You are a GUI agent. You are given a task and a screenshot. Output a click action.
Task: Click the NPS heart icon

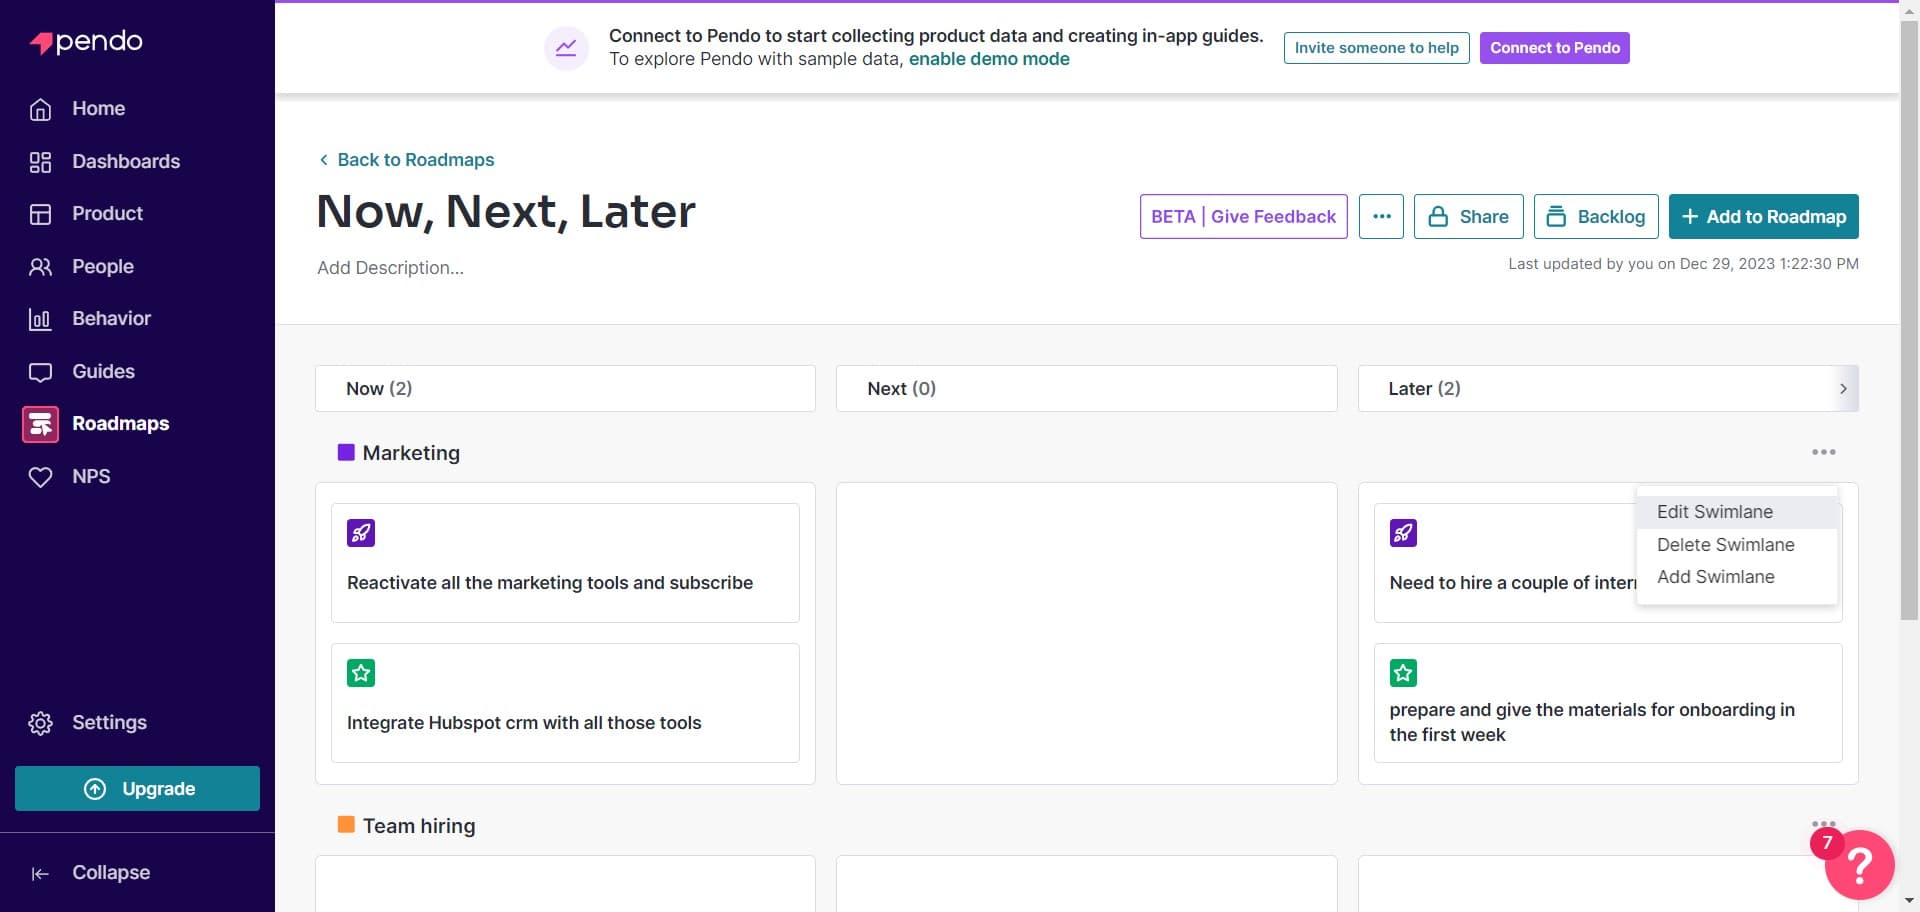(40, 476)
